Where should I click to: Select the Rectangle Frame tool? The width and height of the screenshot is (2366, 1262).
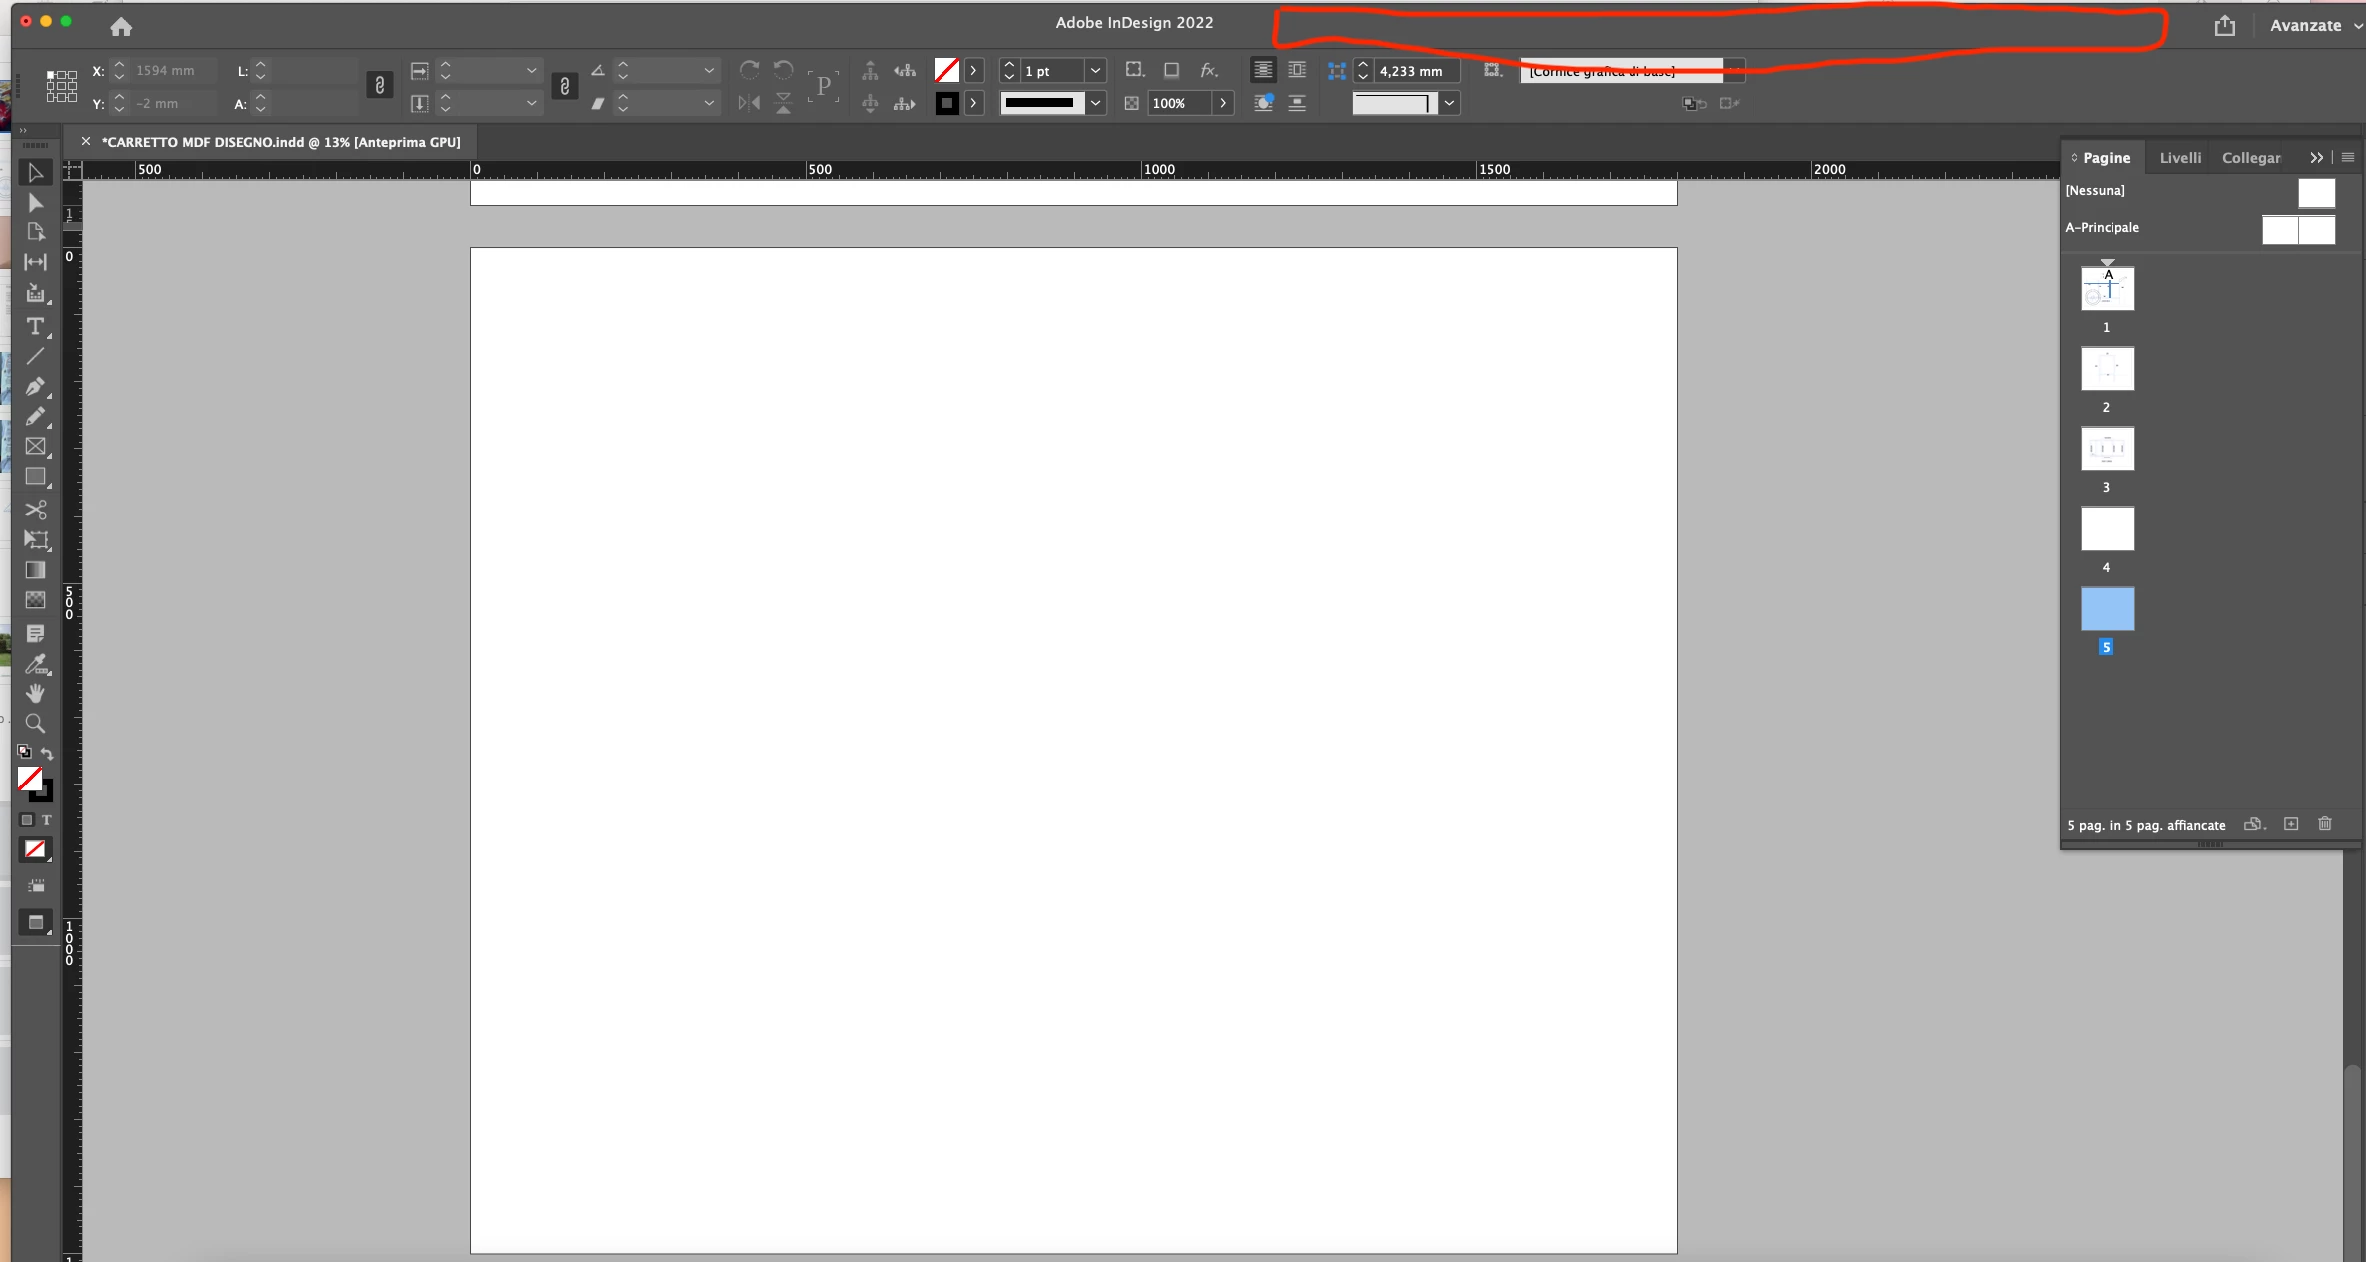coord(35,447)
